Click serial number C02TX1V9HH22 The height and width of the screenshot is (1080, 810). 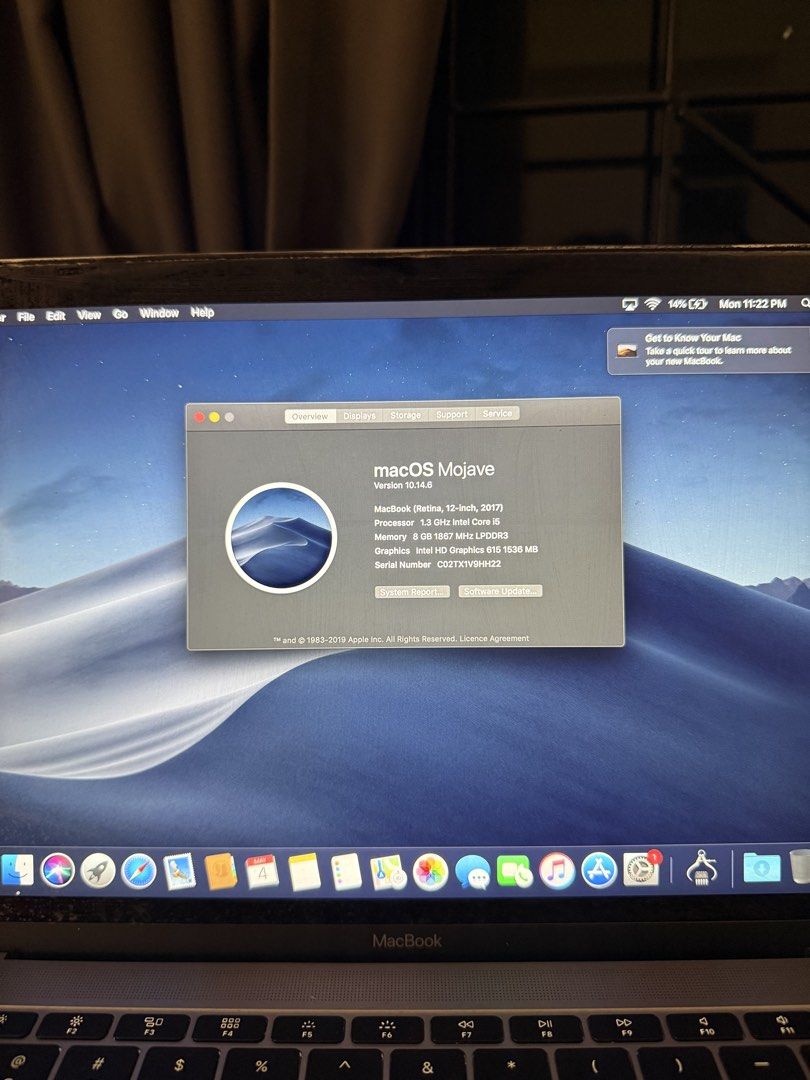[x=469, y=564]
